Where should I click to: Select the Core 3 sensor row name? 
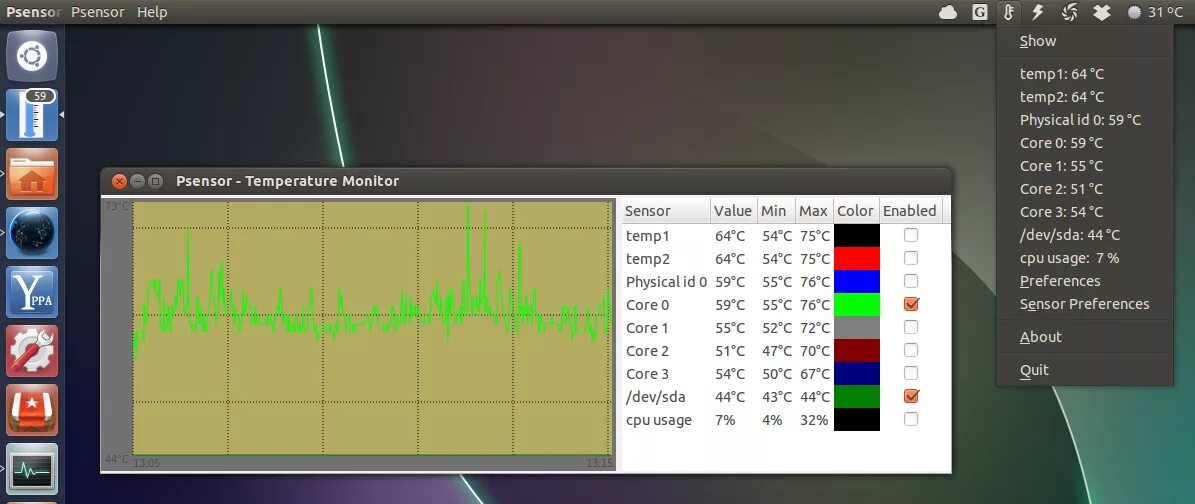[x=647, y=374]
